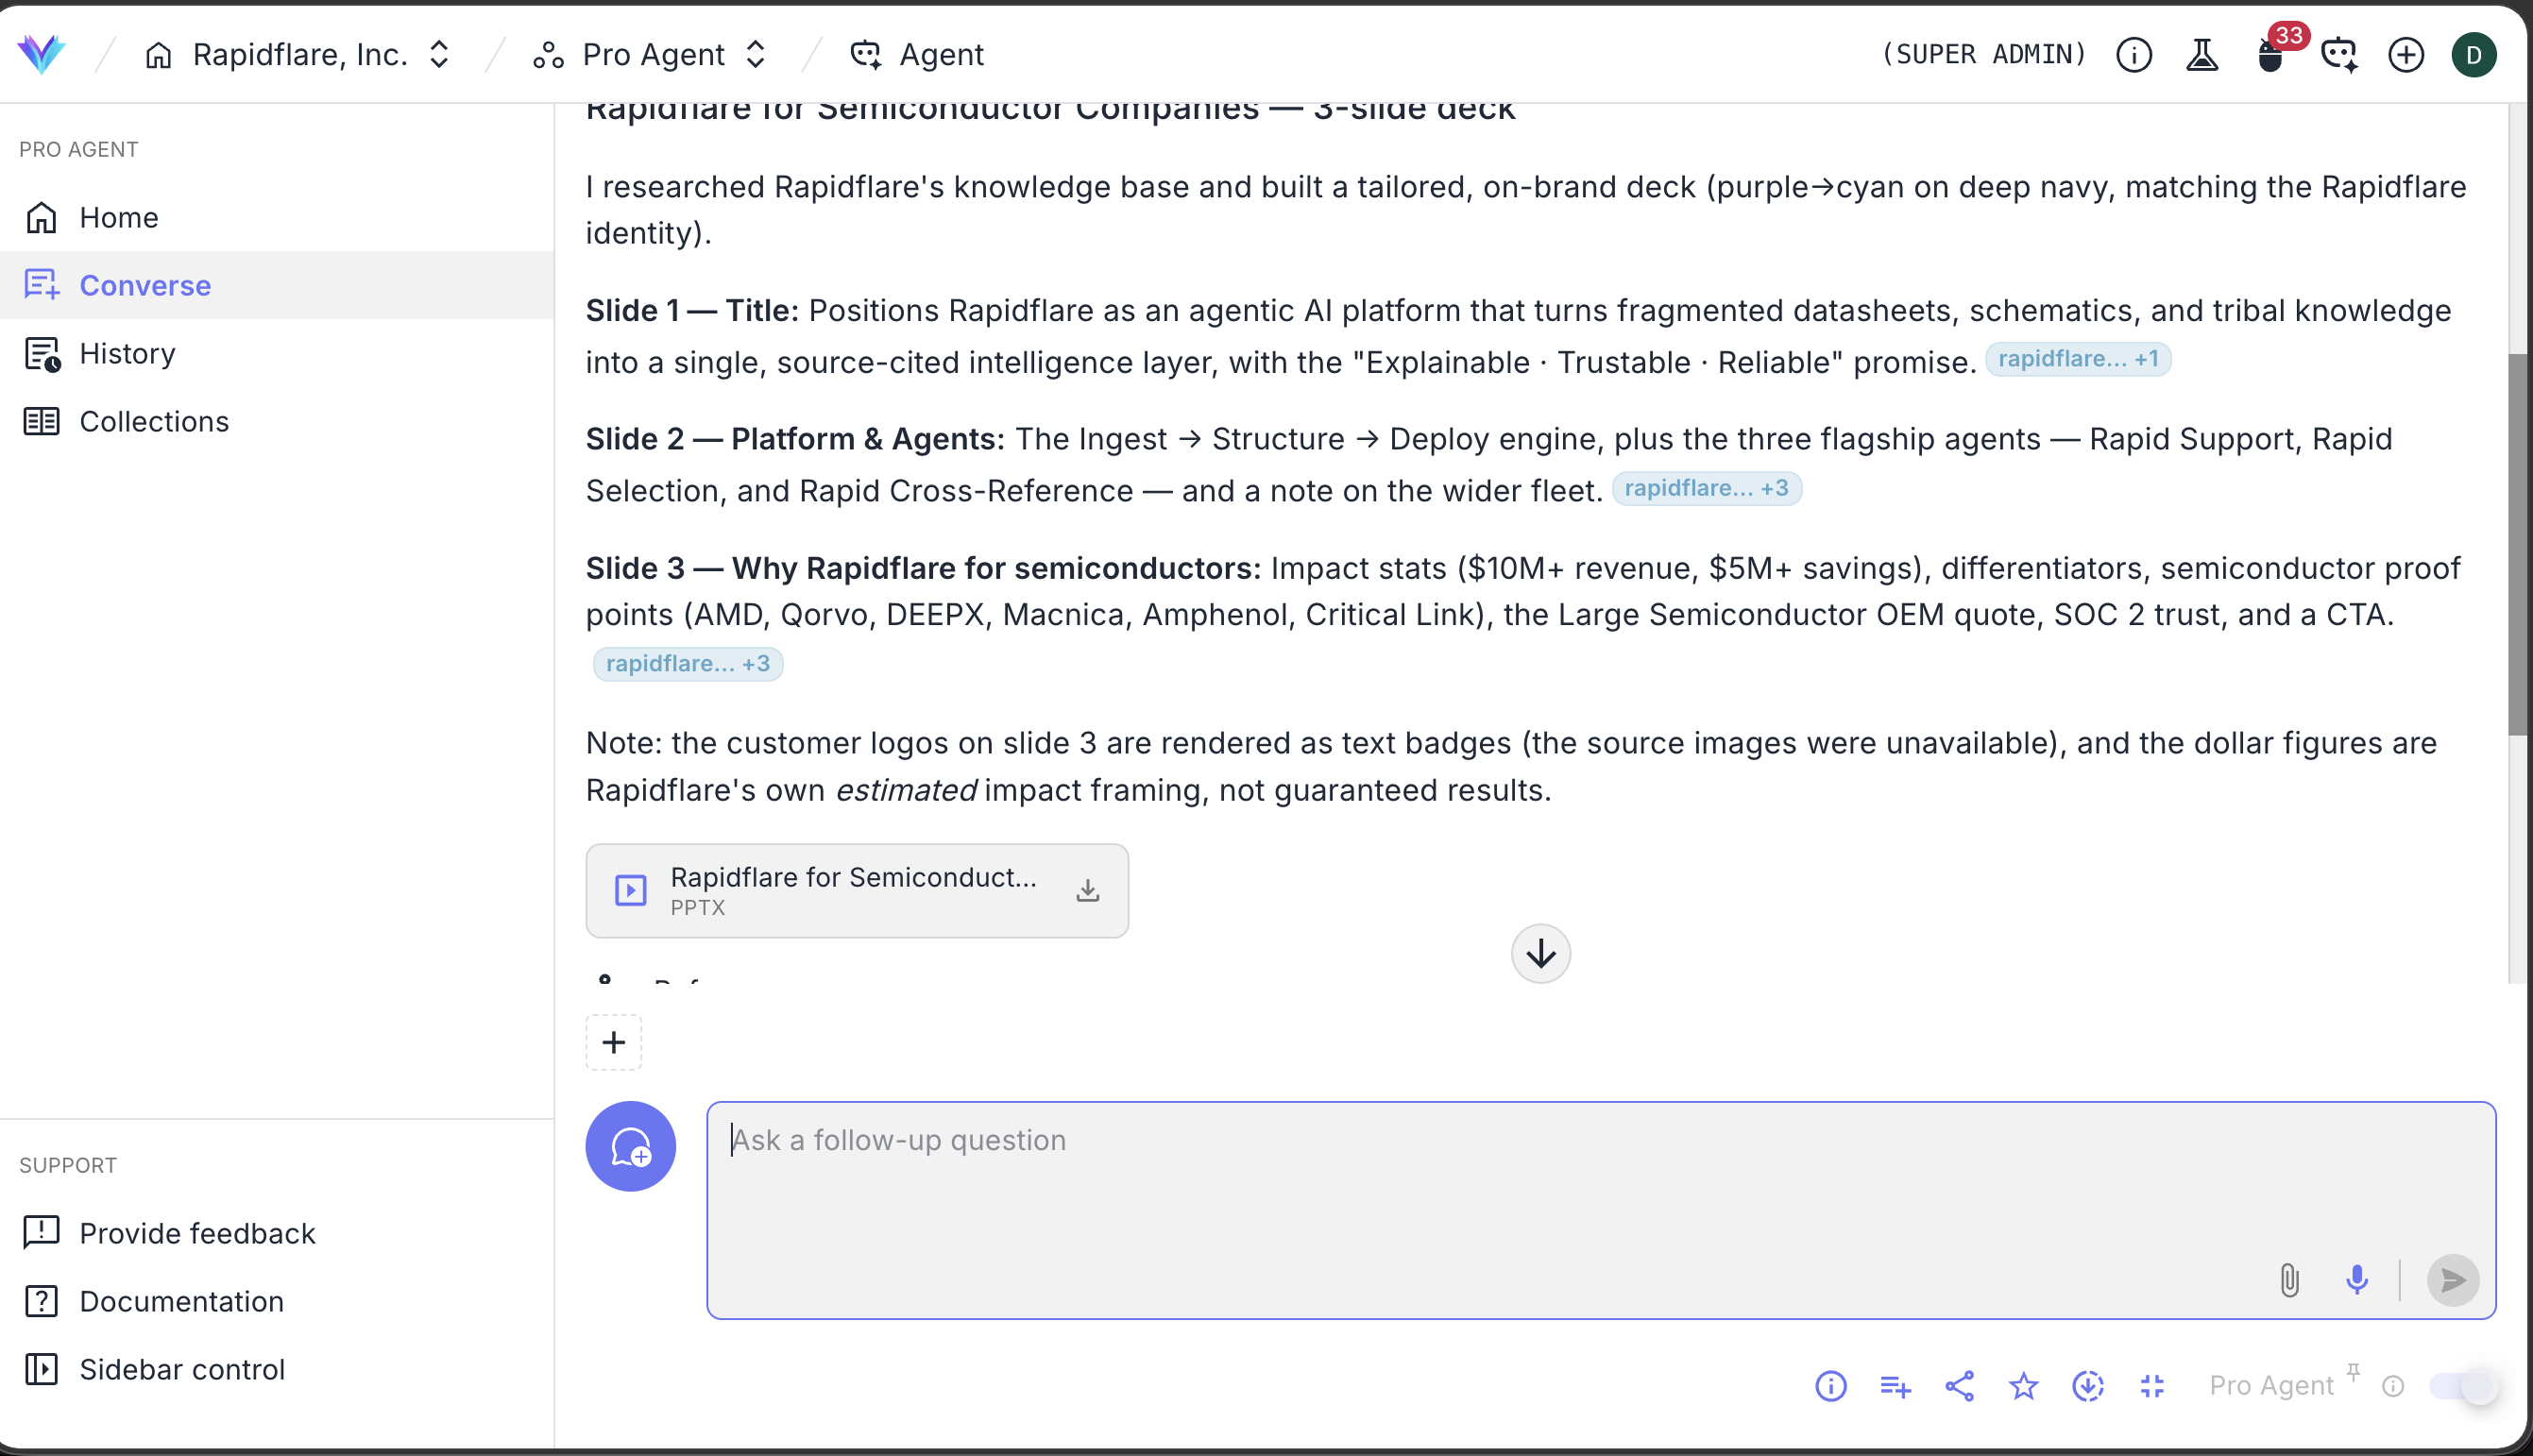The image size is (2533, 1456).
Task: Open the Rapidflare for Semiconduct... PPTX attachment
Action: click(857, 890)
